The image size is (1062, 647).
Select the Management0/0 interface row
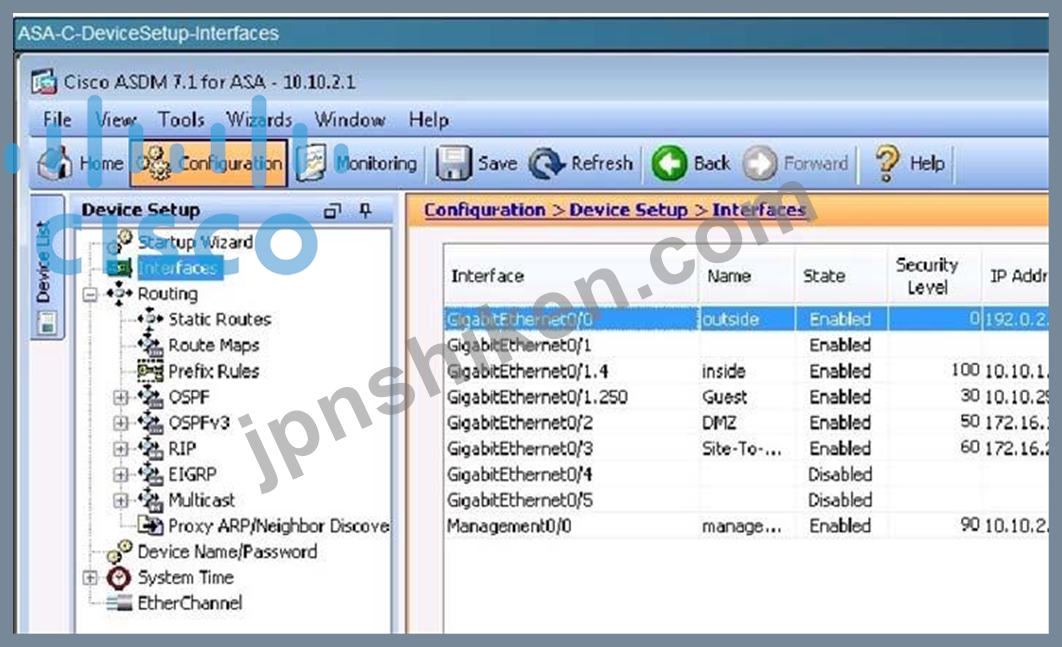[746, 526]
